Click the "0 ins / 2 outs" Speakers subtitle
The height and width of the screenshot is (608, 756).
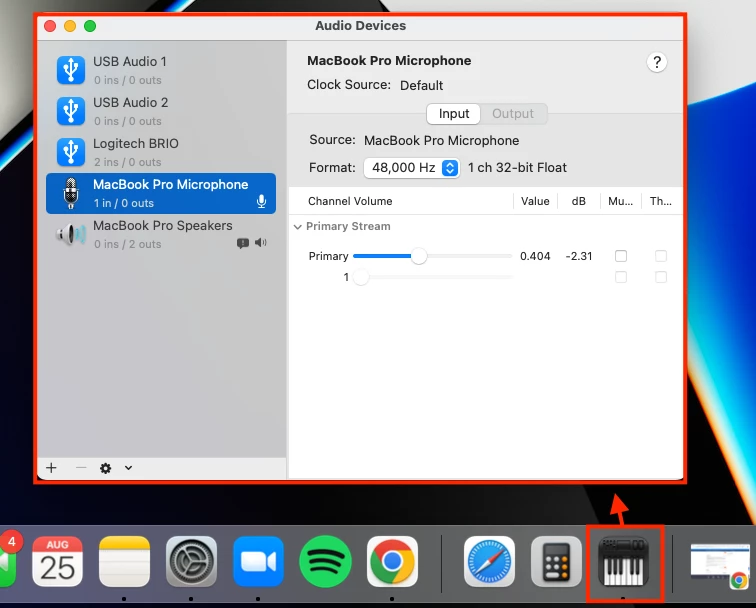[x=128, y=244]
